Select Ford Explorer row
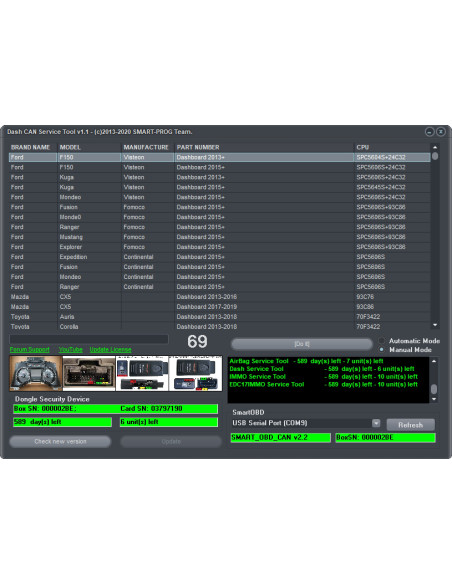This screenshot has width=452, height=584. 219,247
